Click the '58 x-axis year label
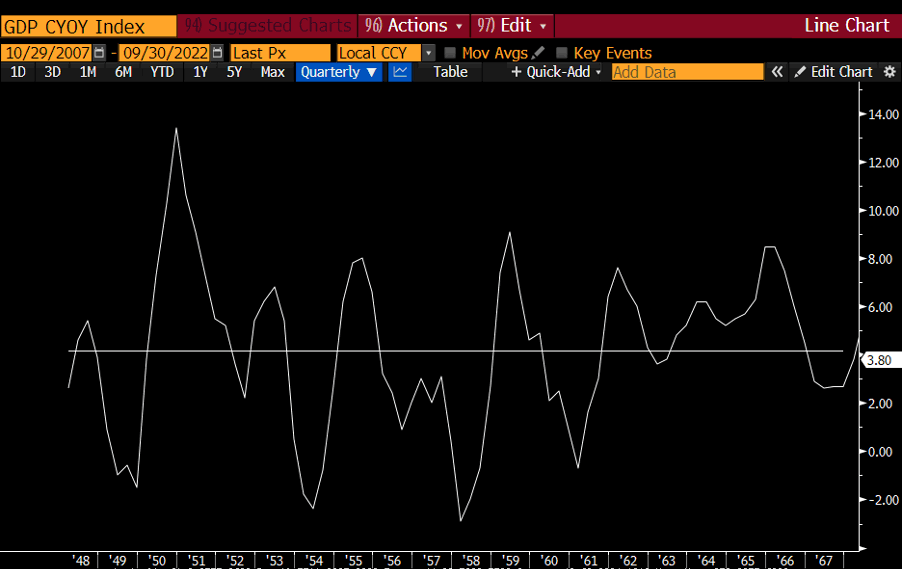 (x=471, y=561)
